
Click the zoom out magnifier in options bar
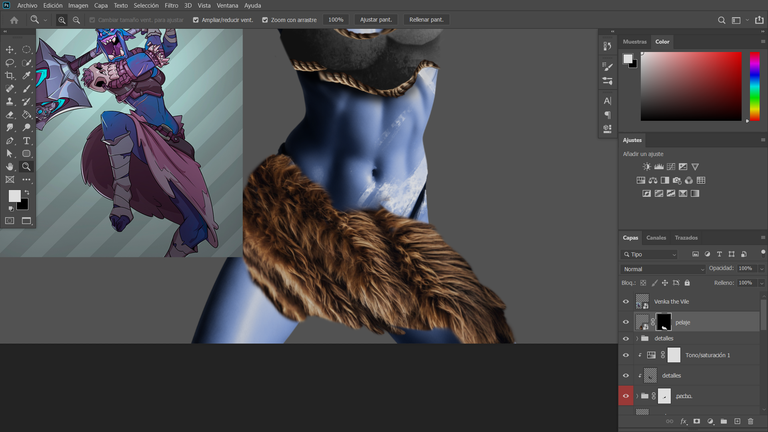coord(76,20)
